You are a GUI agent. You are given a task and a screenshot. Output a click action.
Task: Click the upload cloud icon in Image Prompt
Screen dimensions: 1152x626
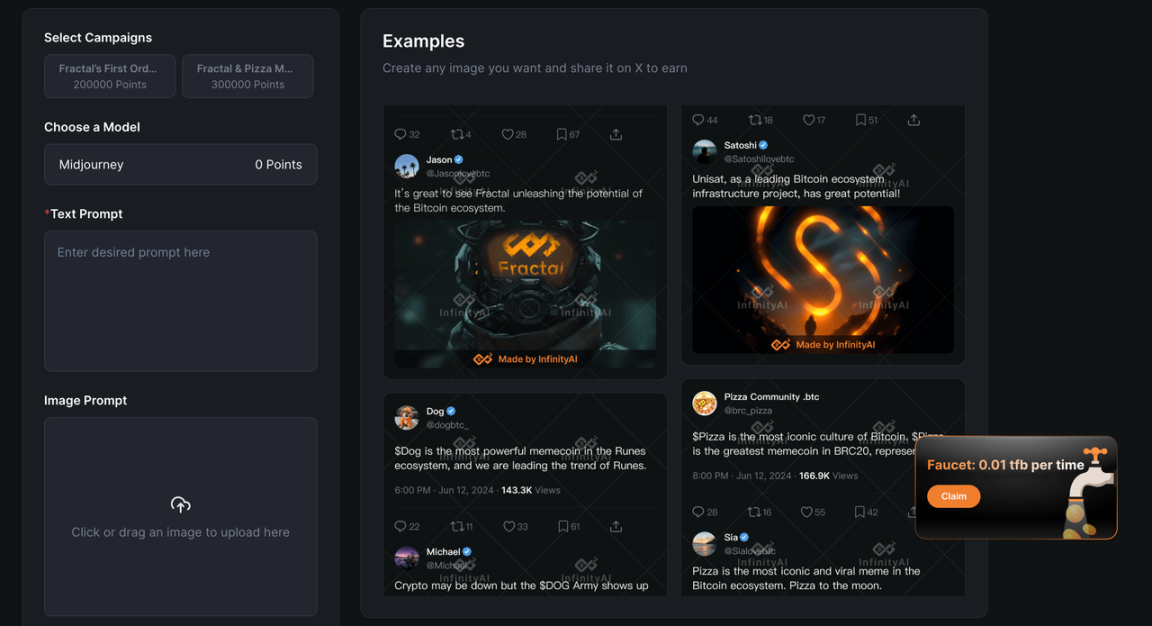click(180, 505)
